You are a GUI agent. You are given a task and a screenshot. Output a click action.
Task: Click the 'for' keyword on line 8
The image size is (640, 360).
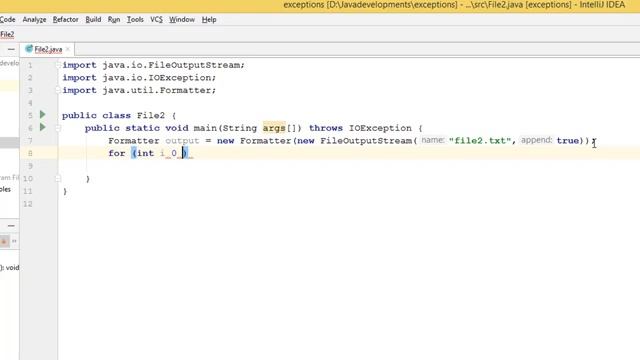tap(117, 153)
